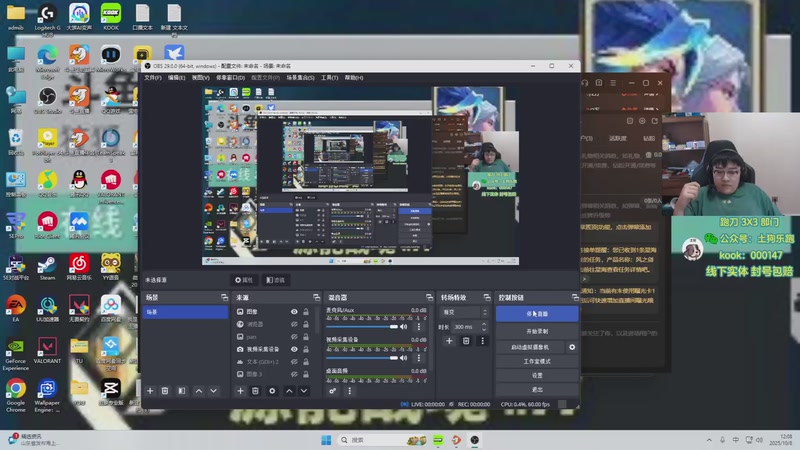Launch Steam from the desktop
Viewport: 800px width, 450px height.
(x=47, y=268)
